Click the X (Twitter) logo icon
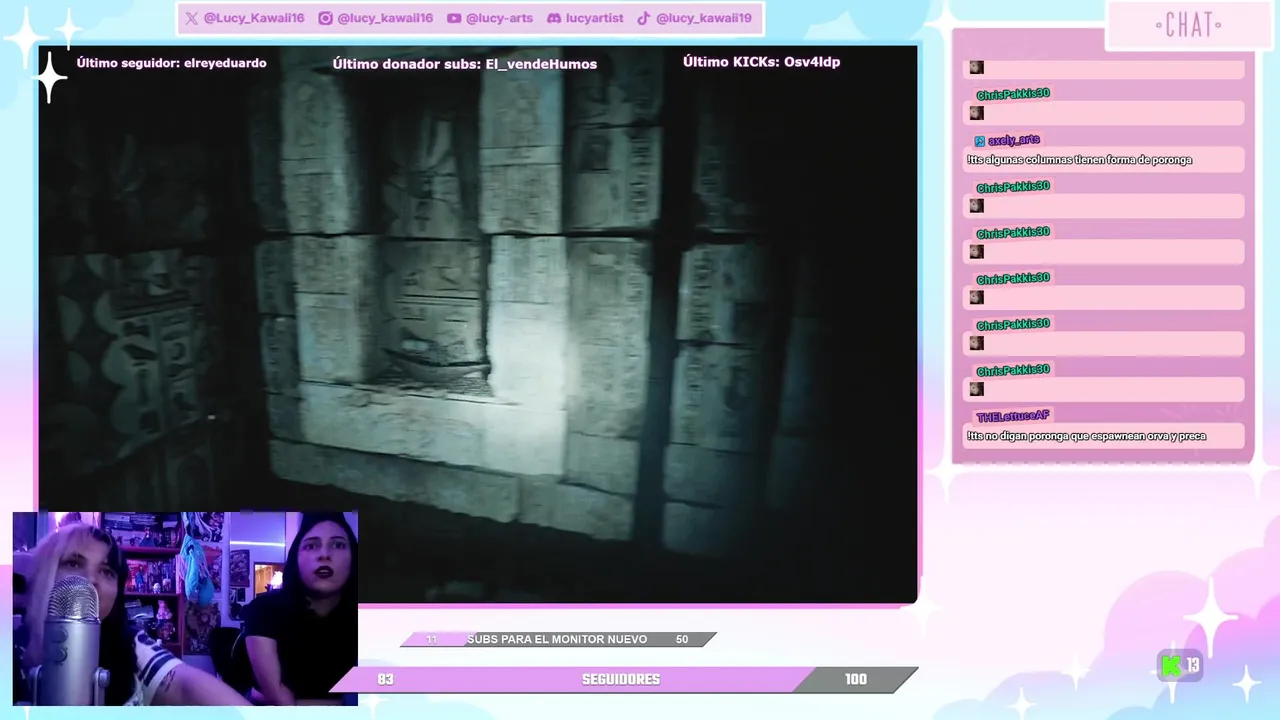This screenshot has width=1280, height=720. tap(191, 18)
